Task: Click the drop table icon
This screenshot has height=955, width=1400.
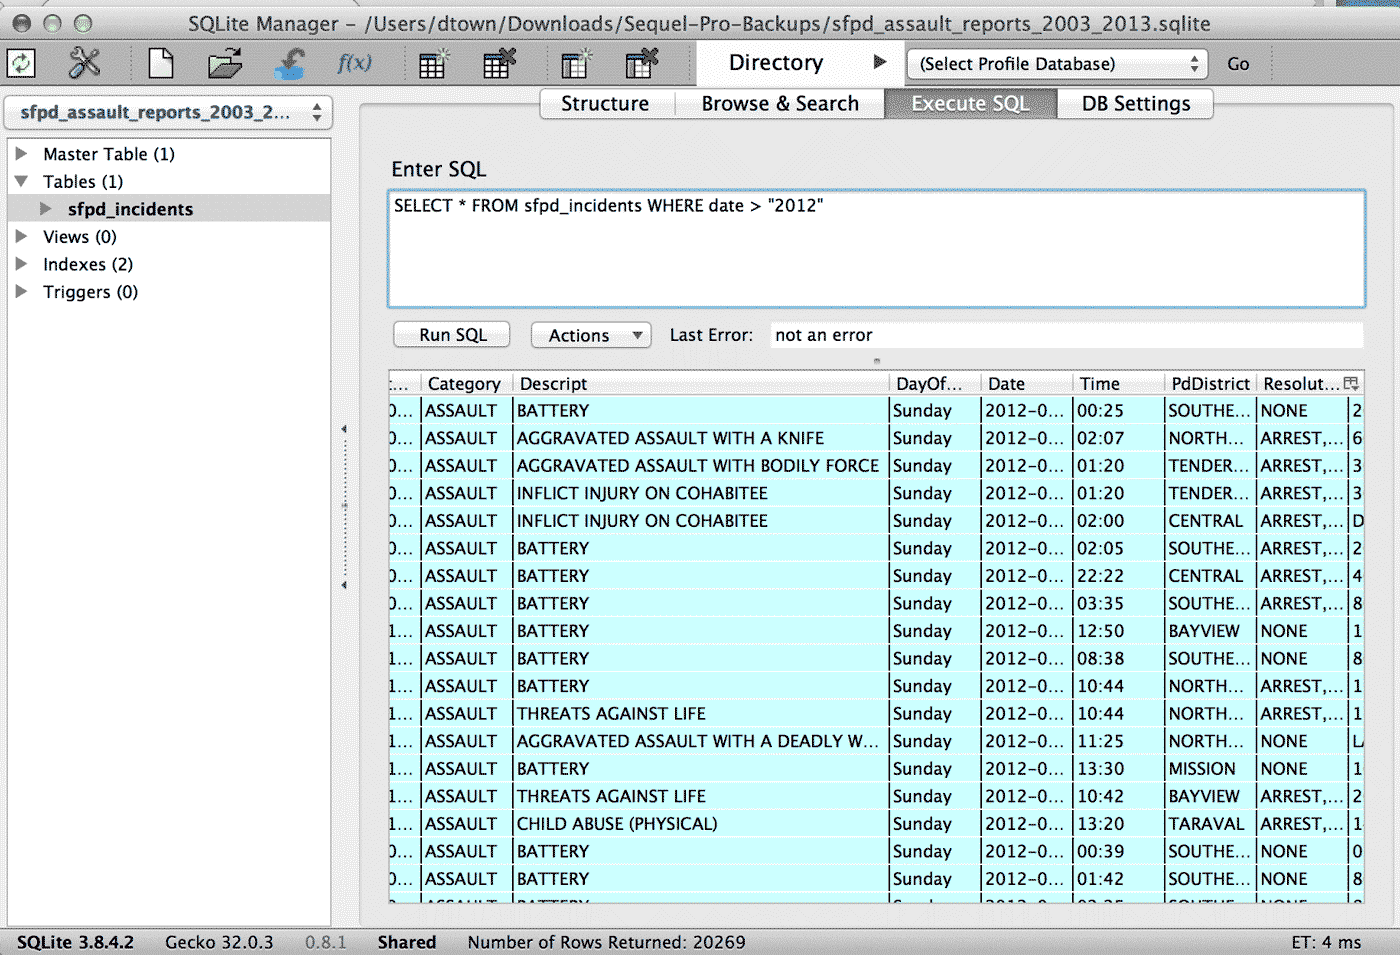Action: (x=498, y=64)
